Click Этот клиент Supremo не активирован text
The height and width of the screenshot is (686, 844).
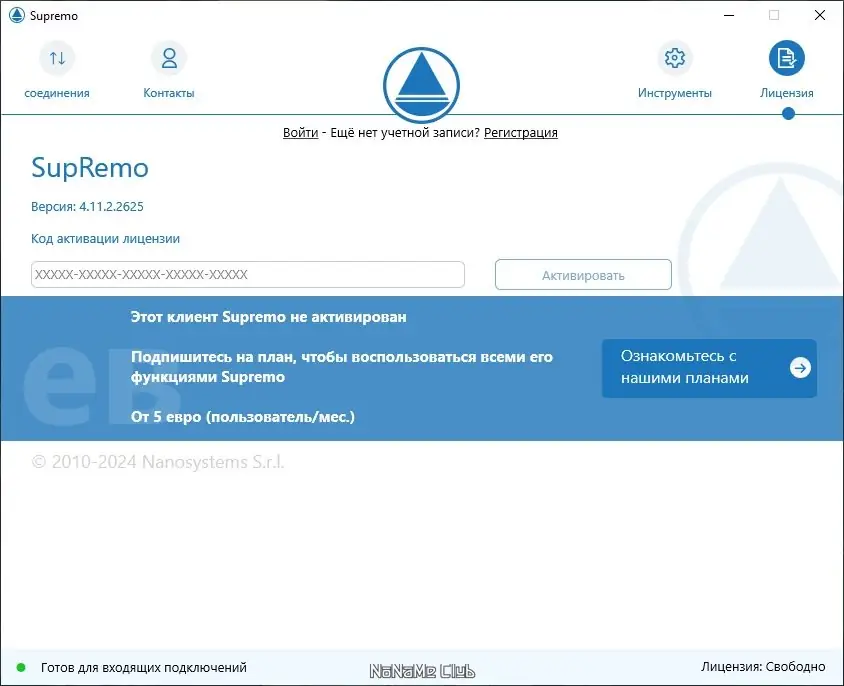269,317
